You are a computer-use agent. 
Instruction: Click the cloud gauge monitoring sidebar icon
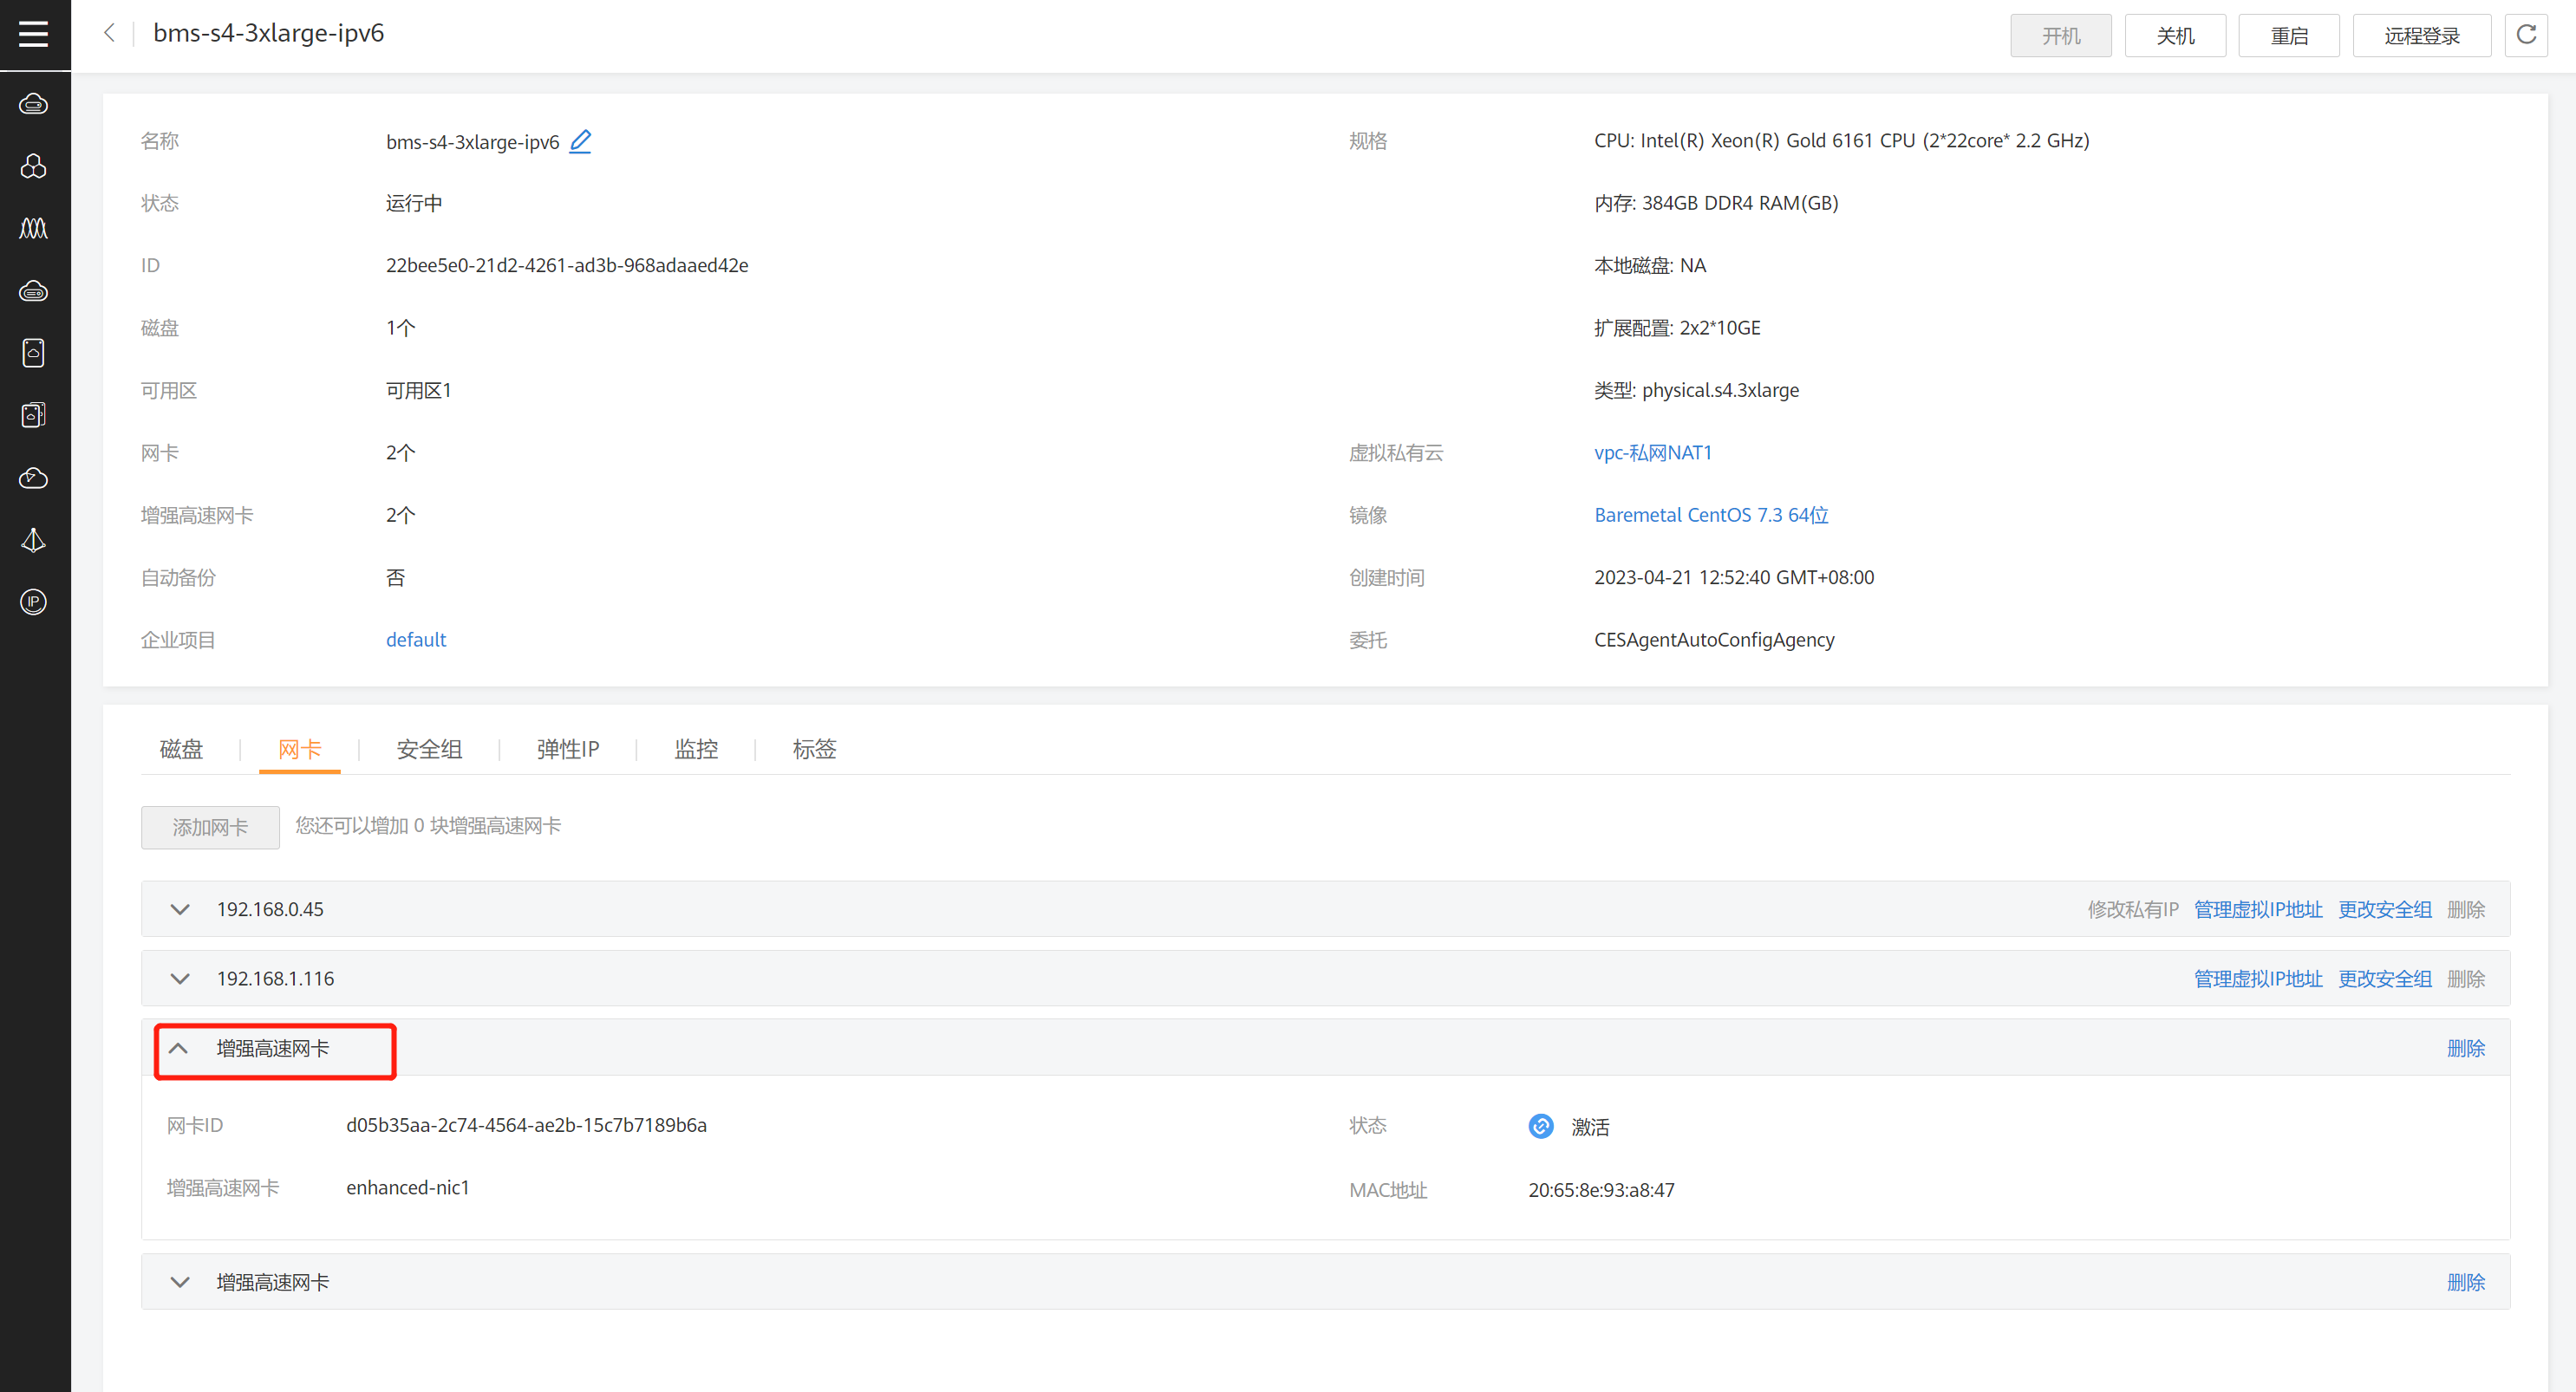[34, 478]
